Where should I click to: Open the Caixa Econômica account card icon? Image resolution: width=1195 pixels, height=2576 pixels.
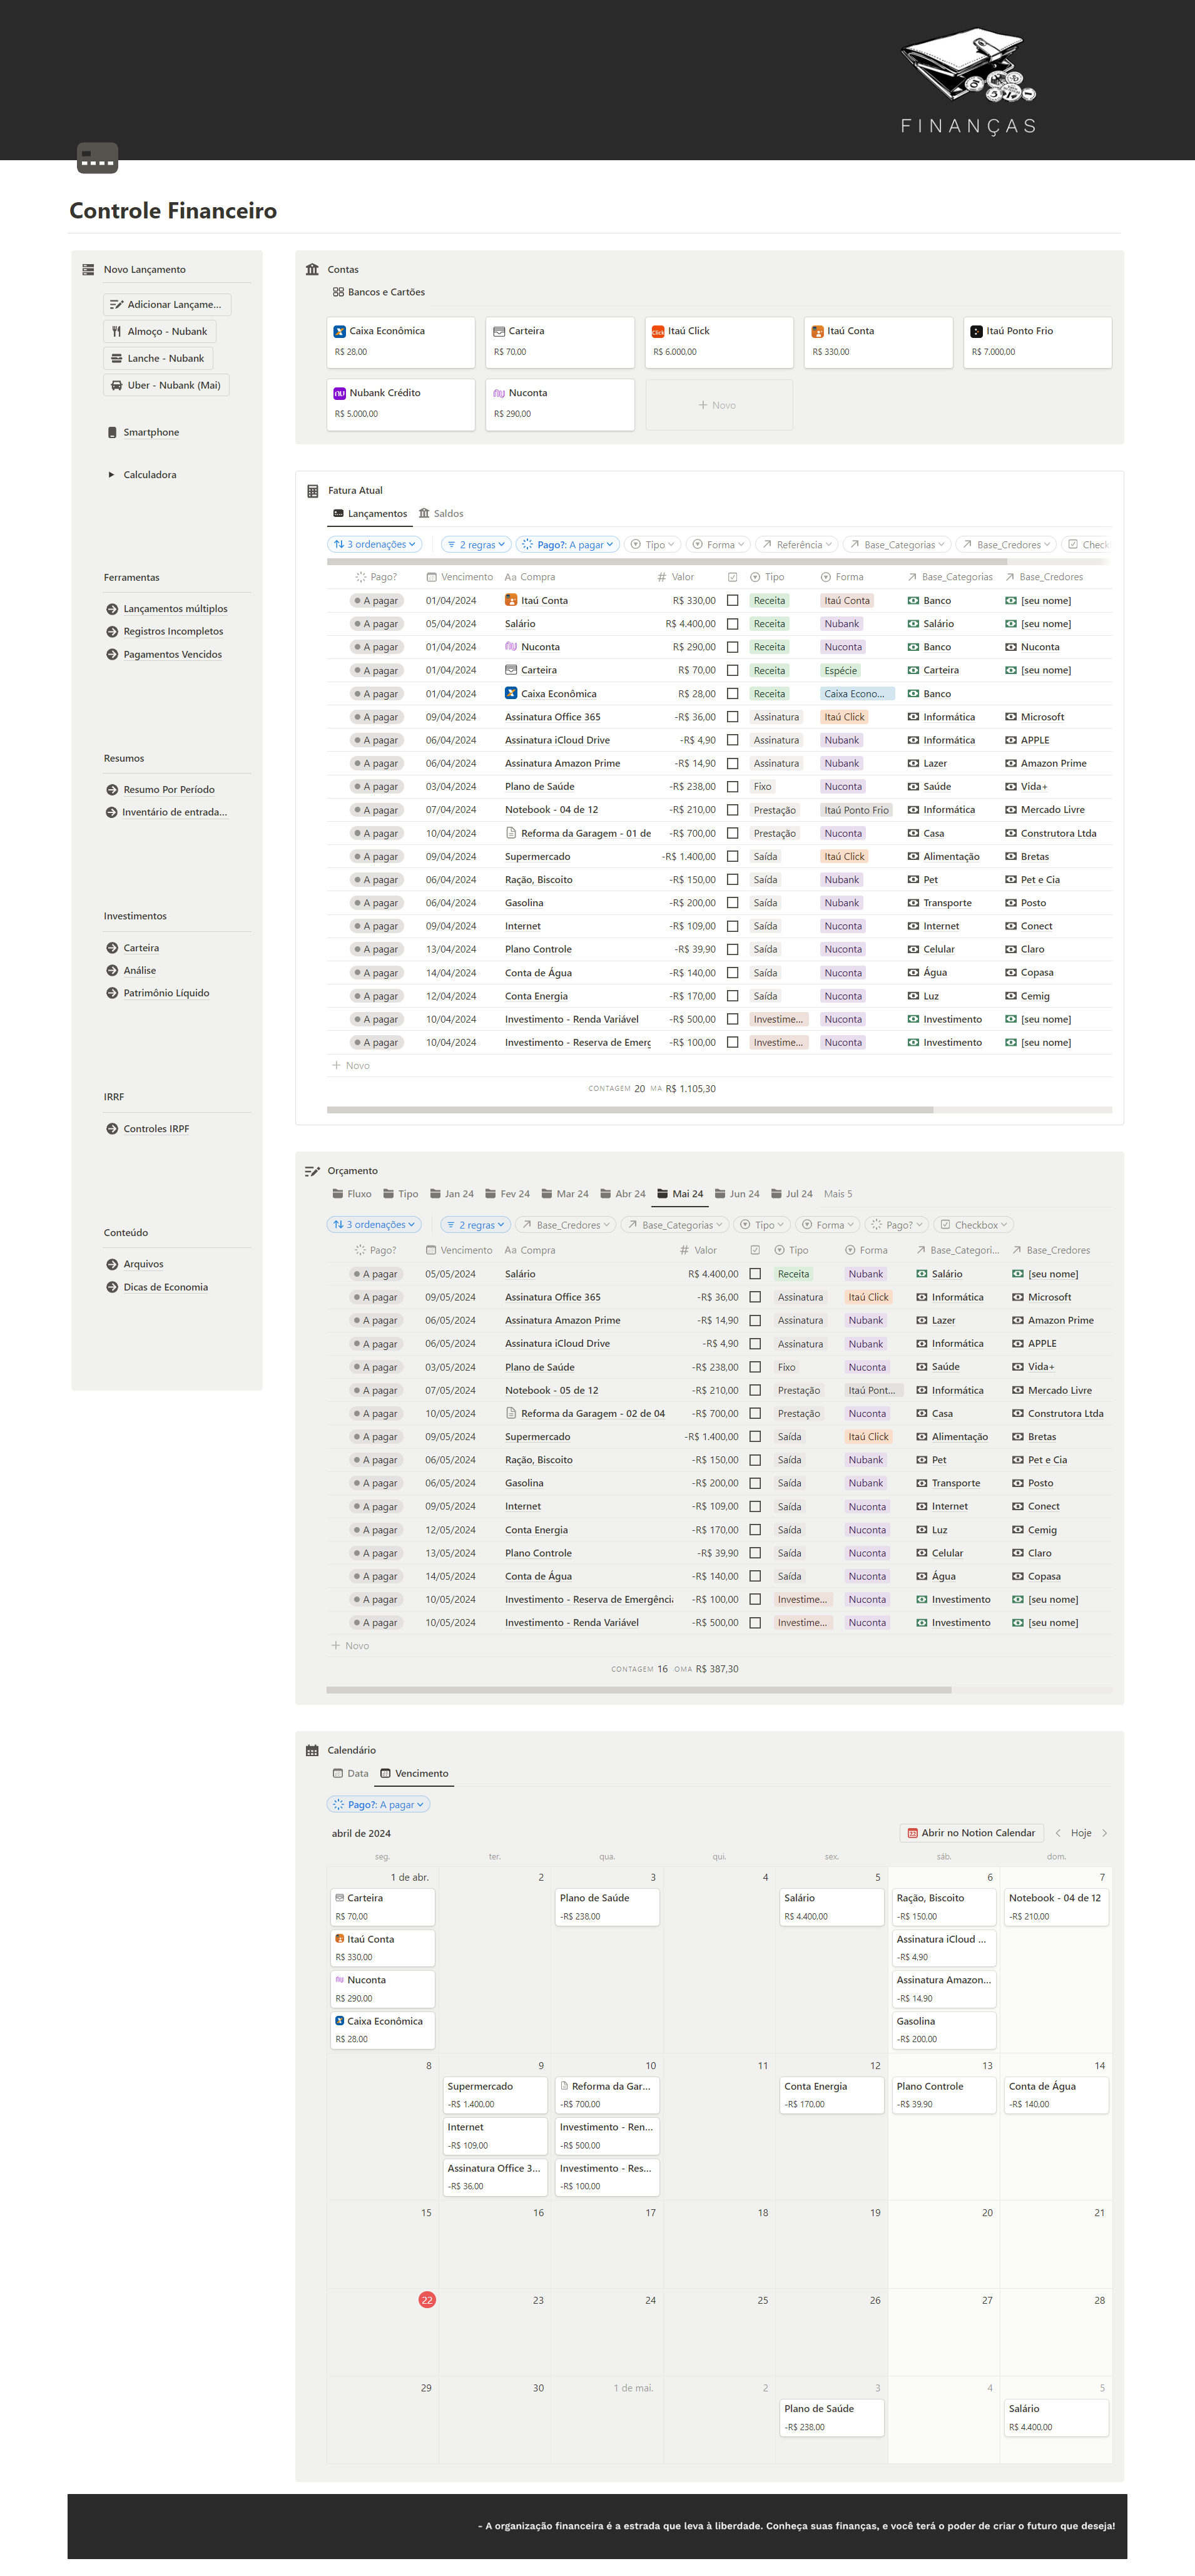click(x=340, y=331)
